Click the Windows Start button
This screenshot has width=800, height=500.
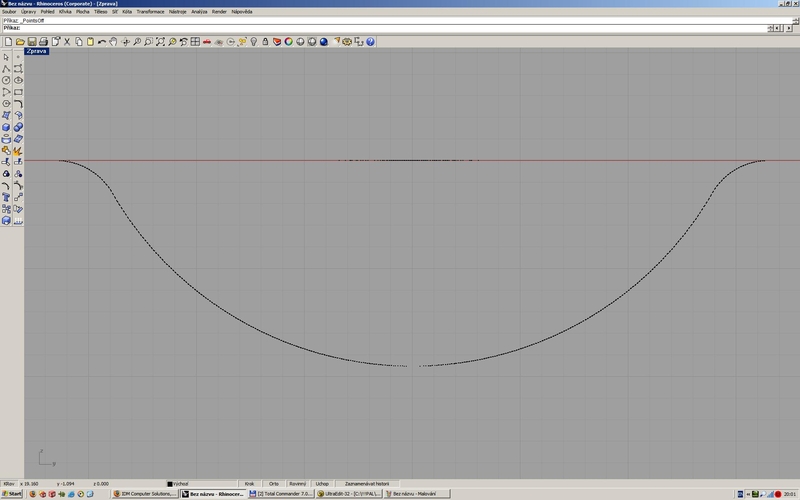click(13, 494)
